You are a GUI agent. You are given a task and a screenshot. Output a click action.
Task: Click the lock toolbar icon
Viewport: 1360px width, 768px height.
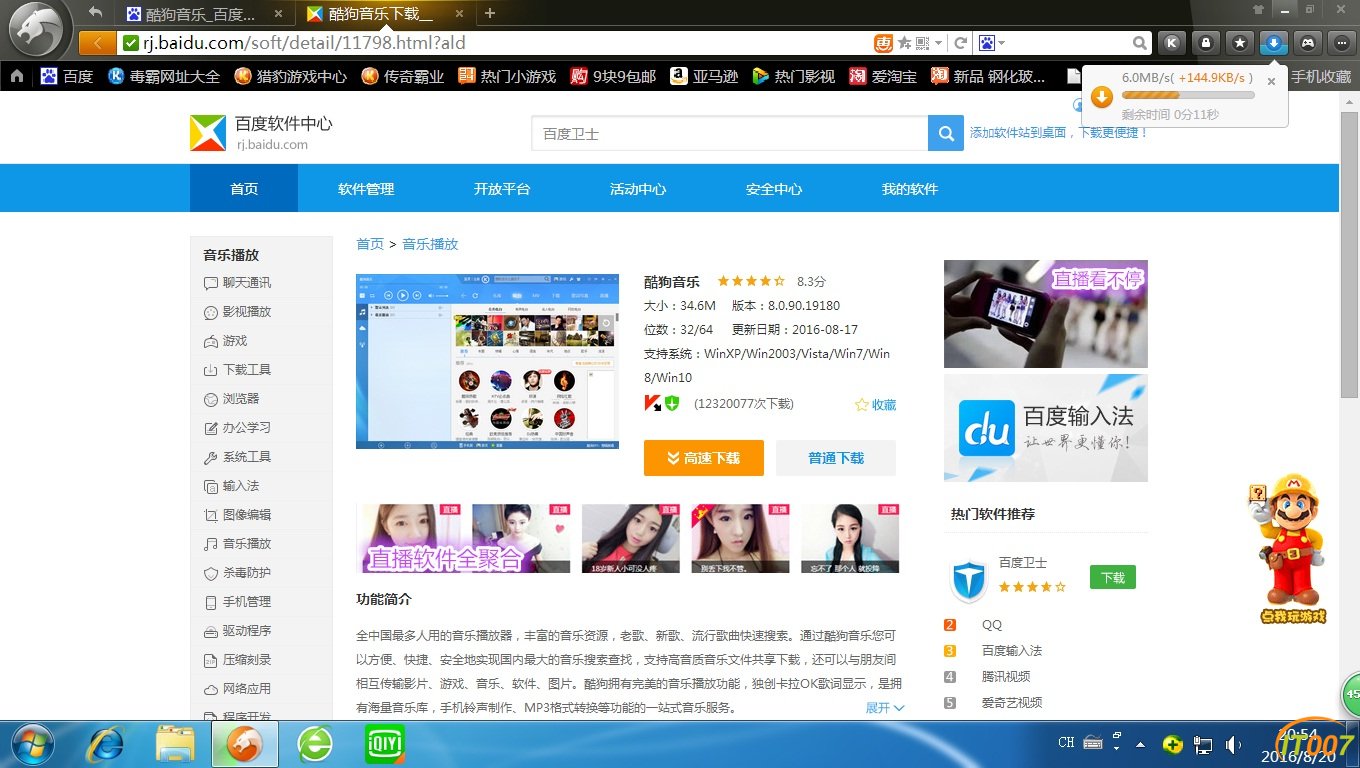pos(1206,43)
